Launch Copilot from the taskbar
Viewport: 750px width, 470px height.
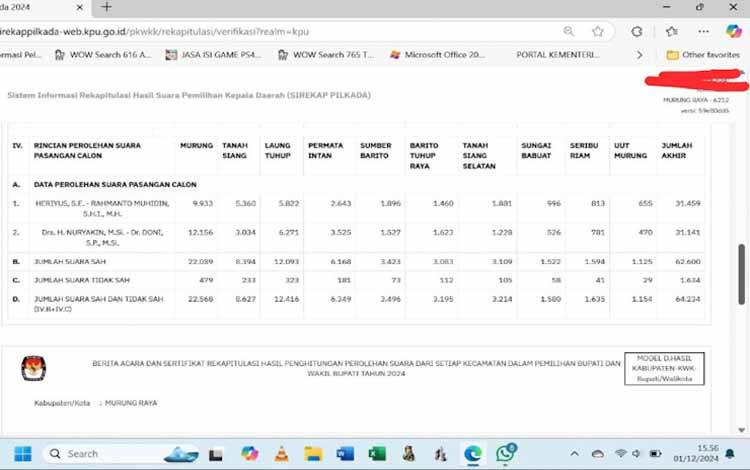point(250,453)
